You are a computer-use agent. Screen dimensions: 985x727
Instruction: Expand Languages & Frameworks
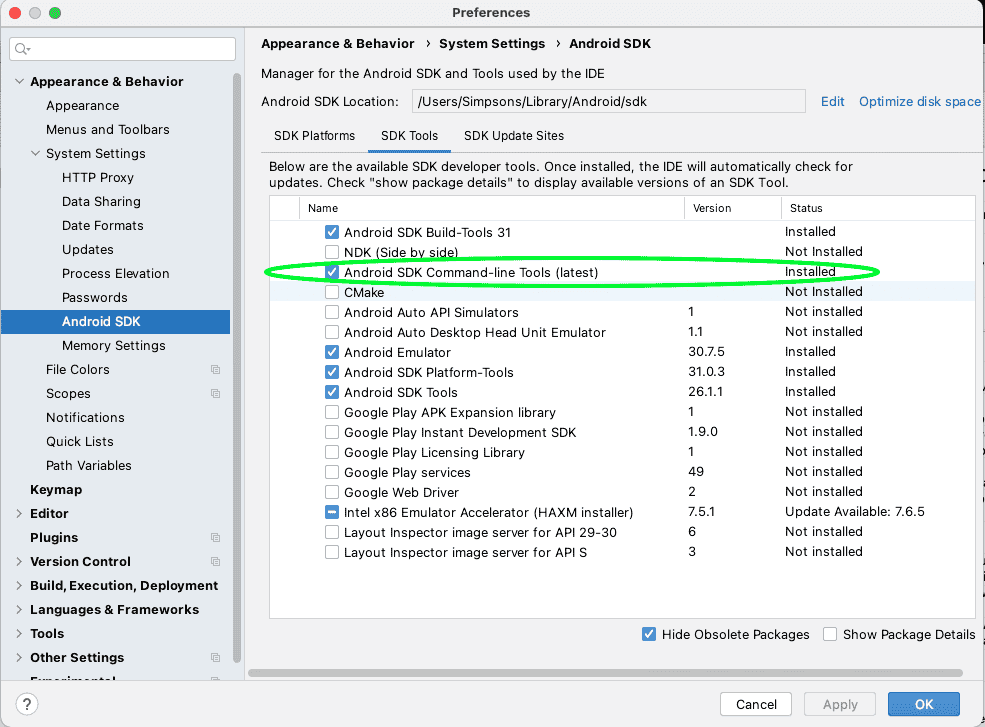[19, 609]
